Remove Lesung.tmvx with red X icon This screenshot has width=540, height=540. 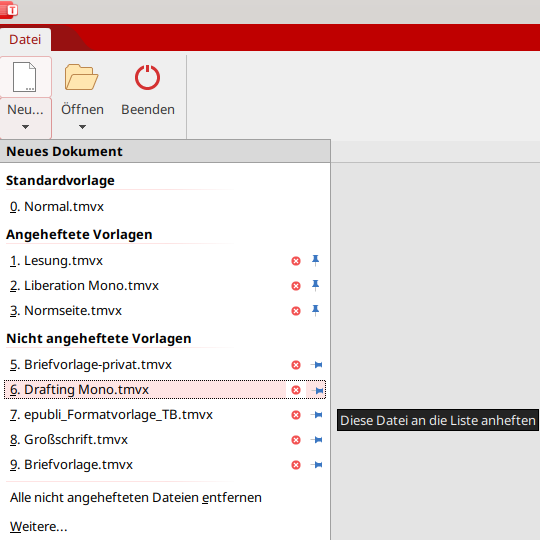click(x=296, y=261)
